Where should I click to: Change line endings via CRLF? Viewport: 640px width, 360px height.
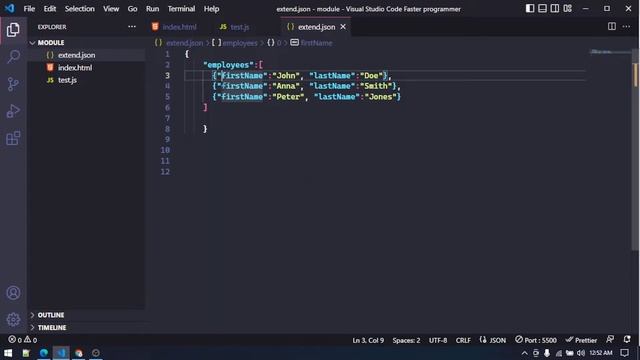click(x=463, y=340)
